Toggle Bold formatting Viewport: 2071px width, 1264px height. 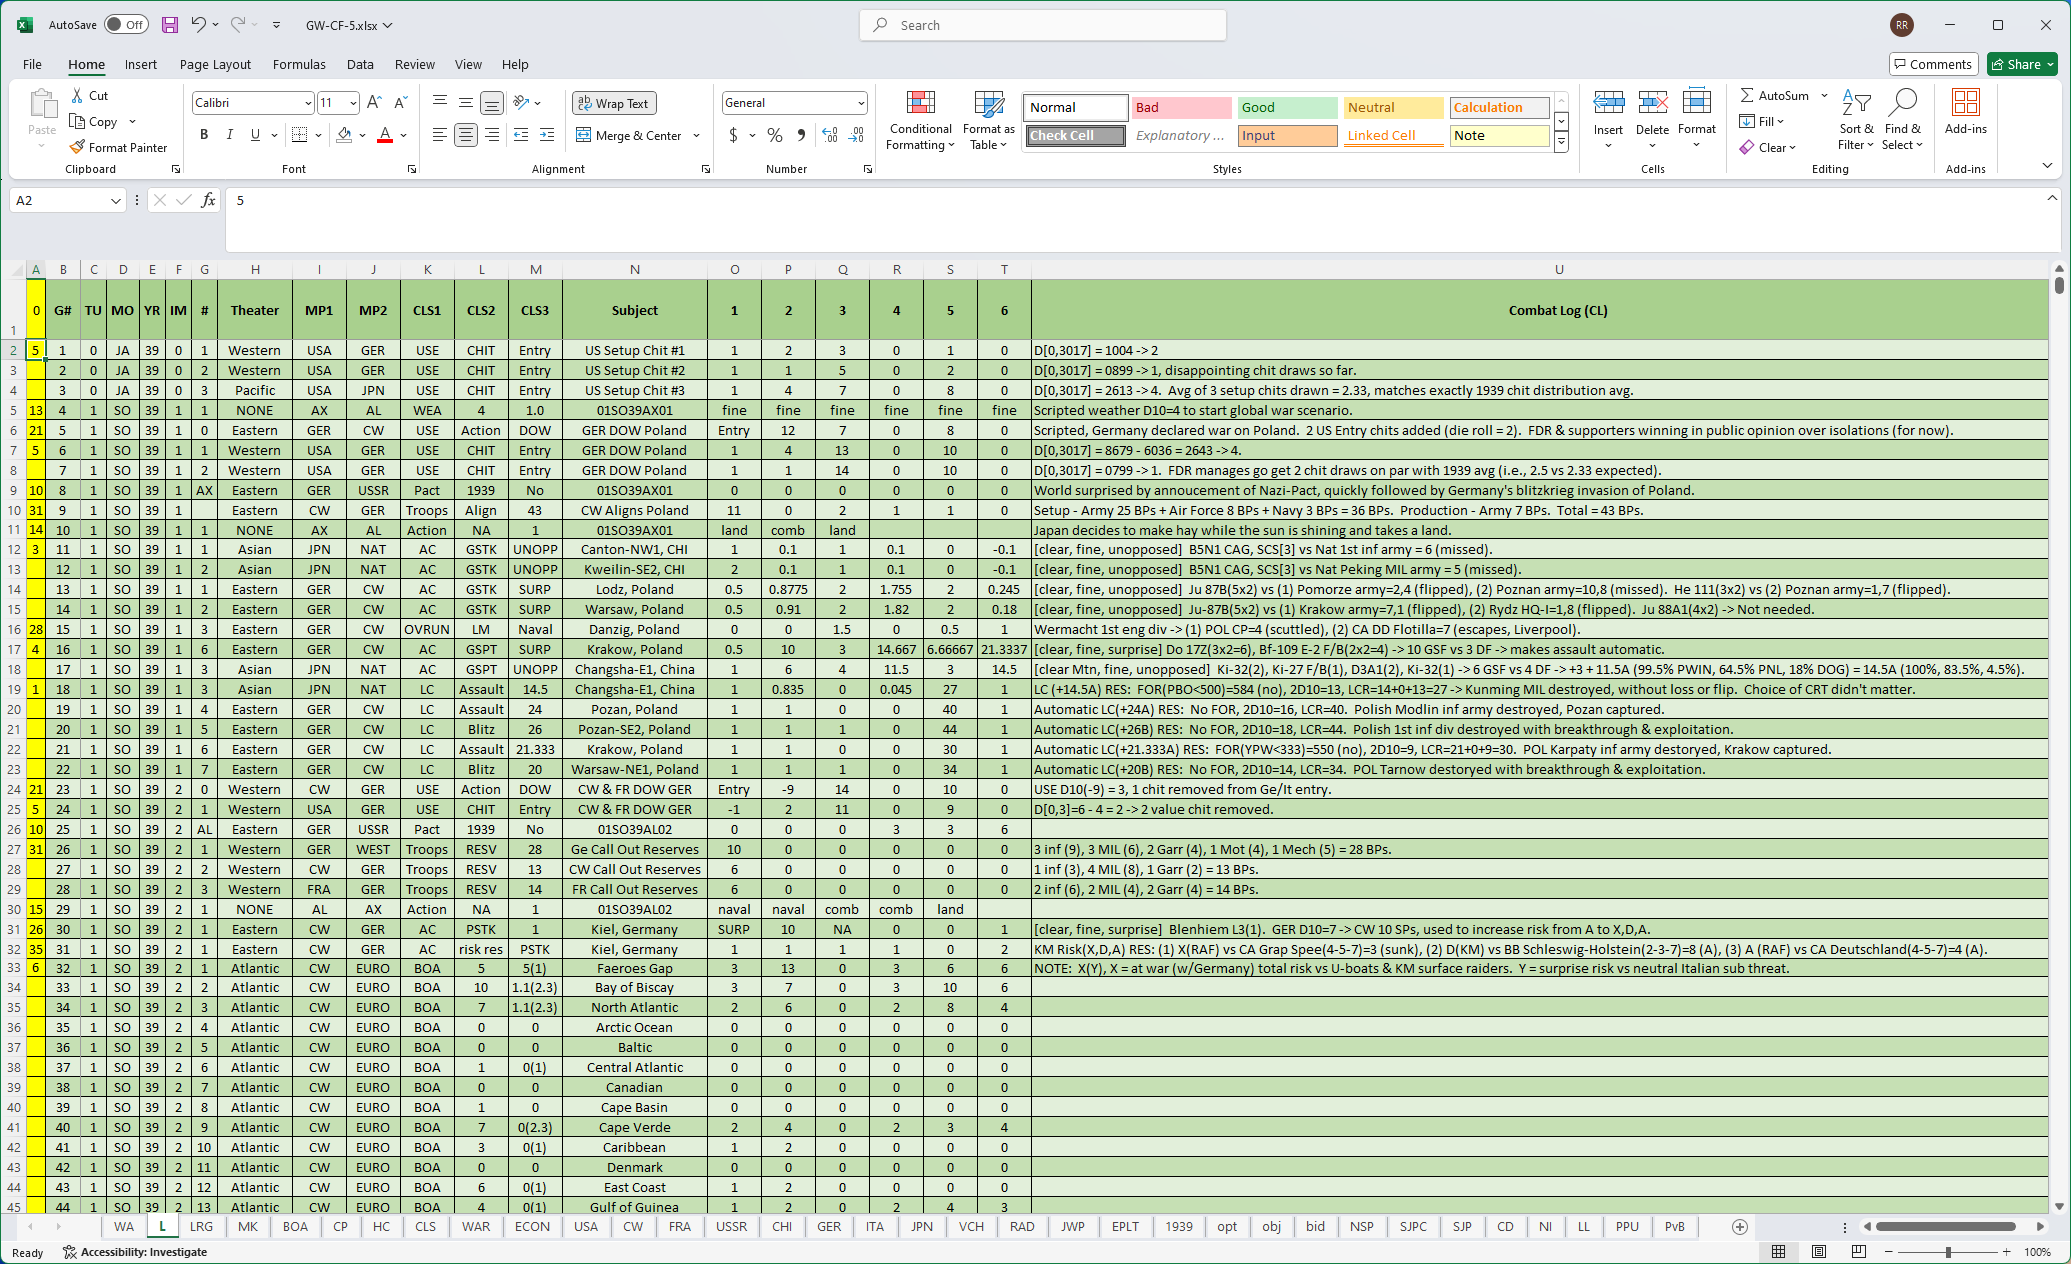point(204,135)
